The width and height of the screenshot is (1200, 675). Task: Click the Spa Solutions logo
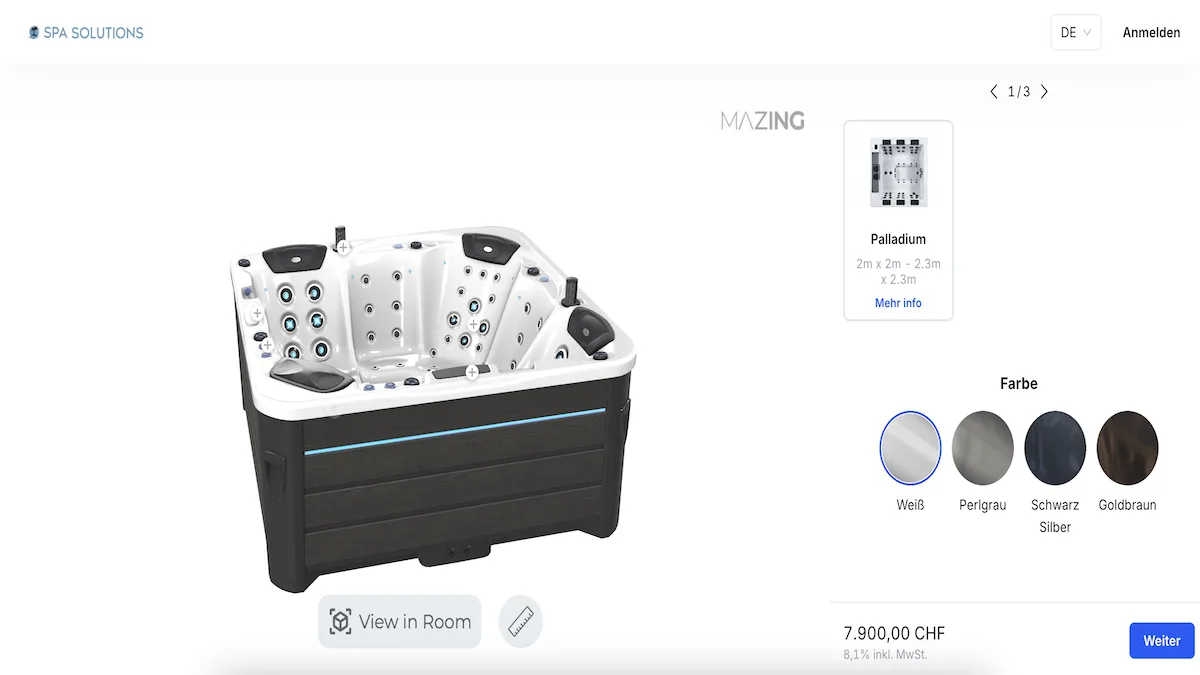(86, 33)
